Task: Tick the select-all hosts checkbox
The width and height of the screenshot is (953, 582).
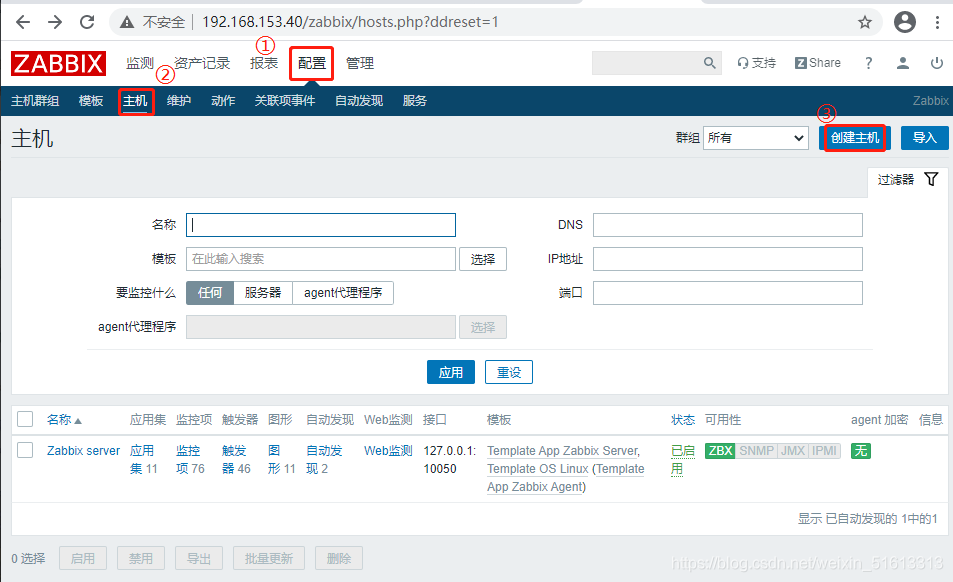Action: coord(25,419)
